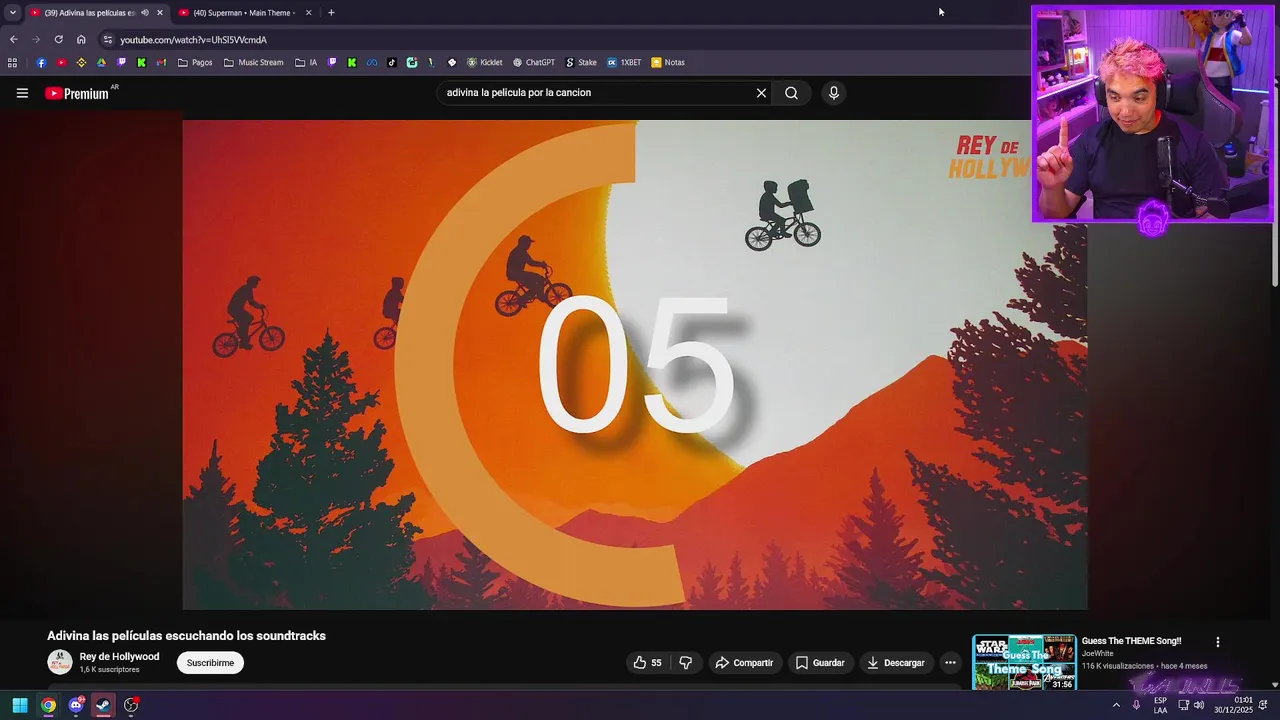Viewport: 1280px width, 720px height.
Task: Dislike the video with thumbs down
Action: tap(686, 662)
